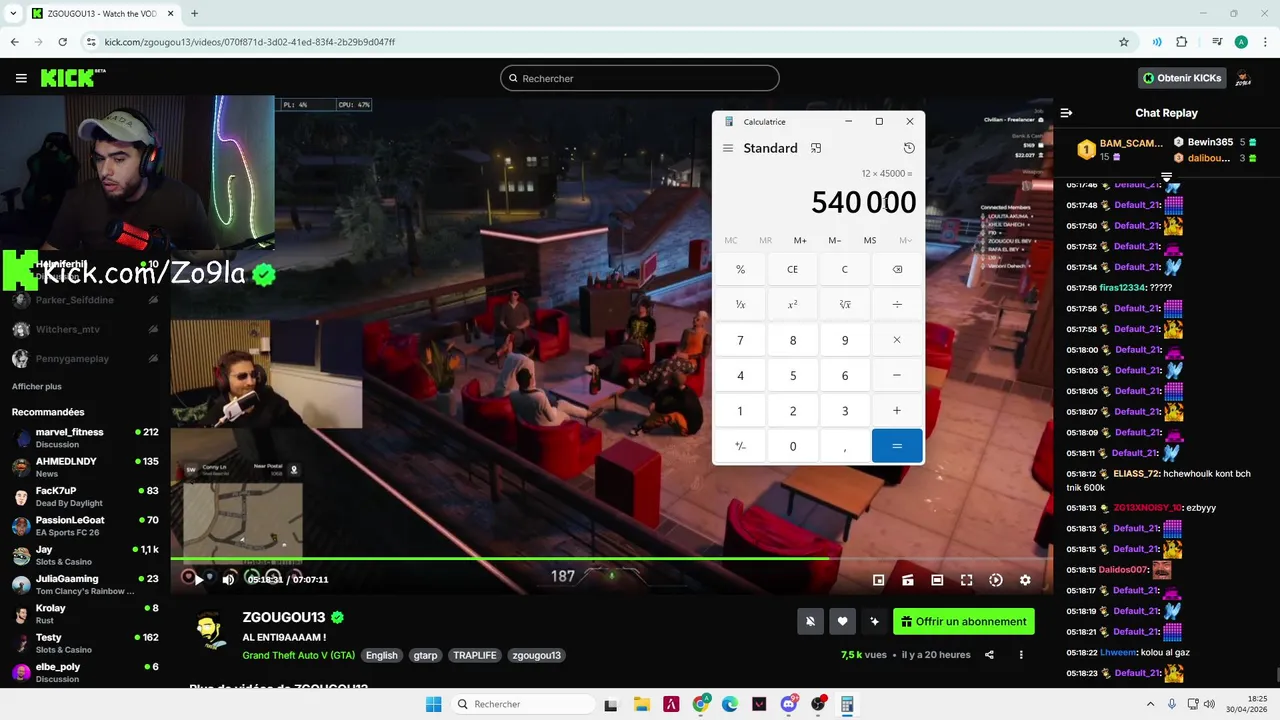Viewport: 1280px width, 720px height.
Task: Click calculator percent key
Action: pyautogui.click(x=741, y=269)
